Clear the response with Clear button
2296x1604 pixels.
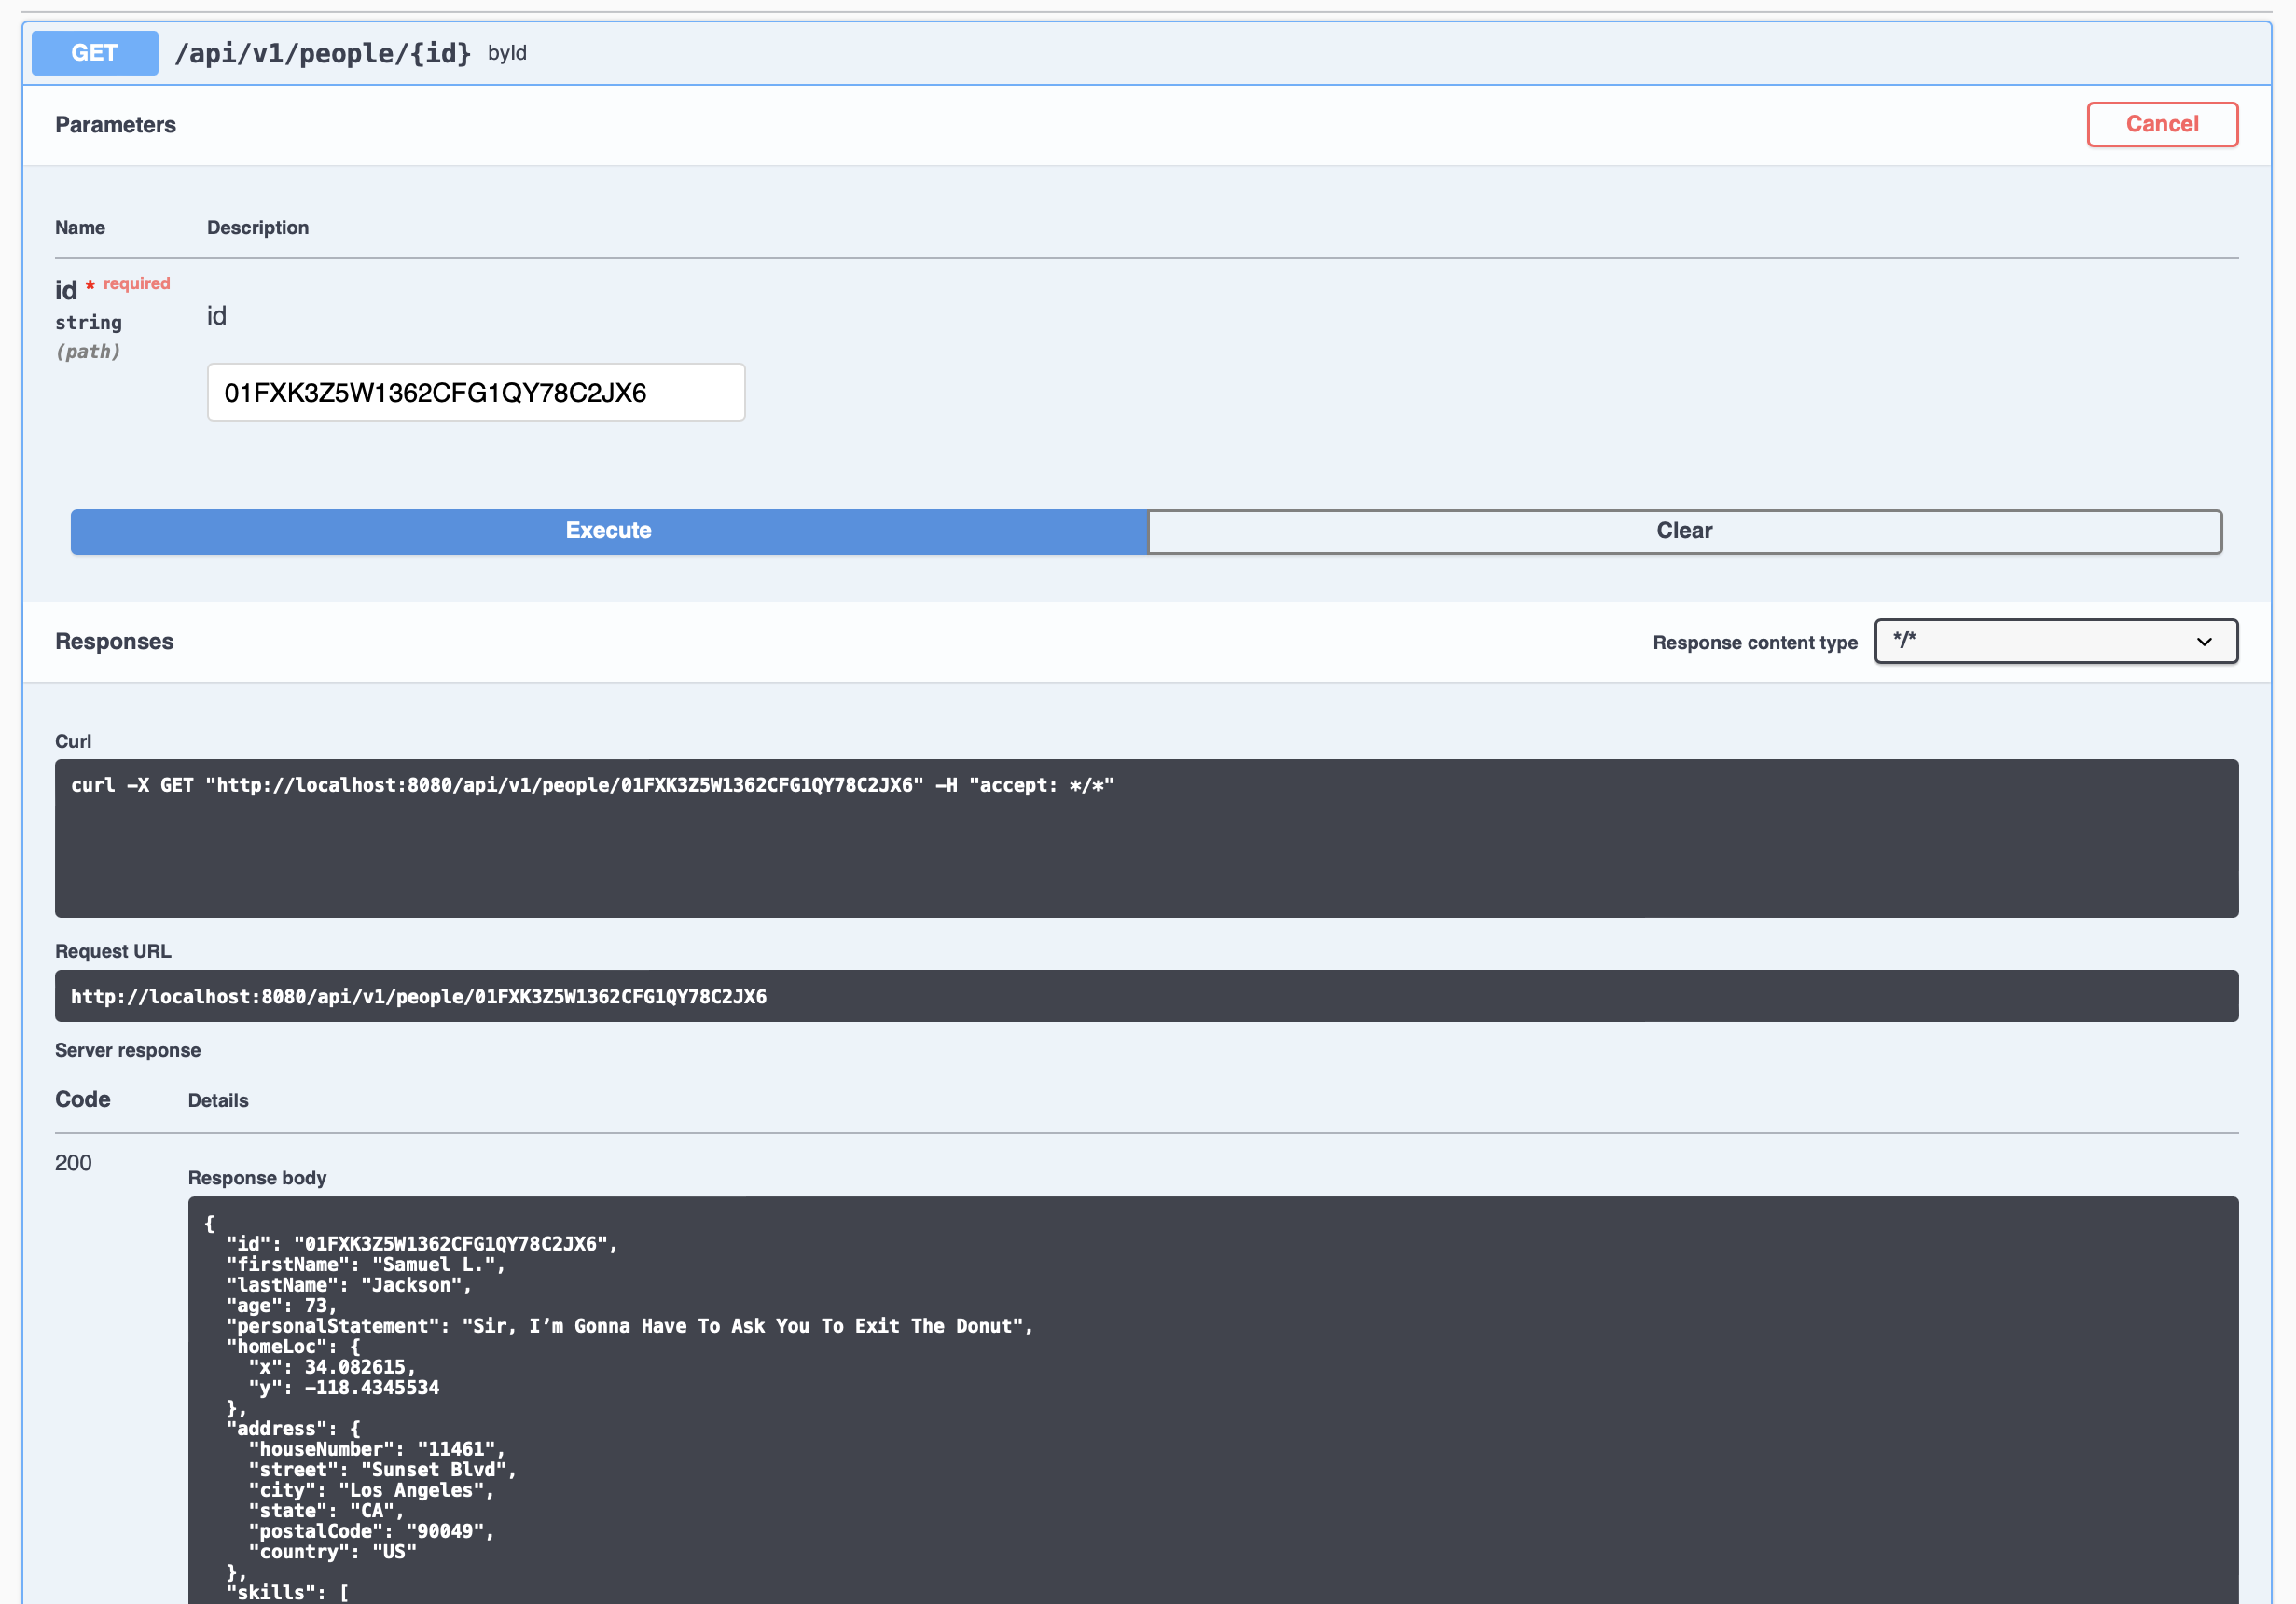point(1684,531)
